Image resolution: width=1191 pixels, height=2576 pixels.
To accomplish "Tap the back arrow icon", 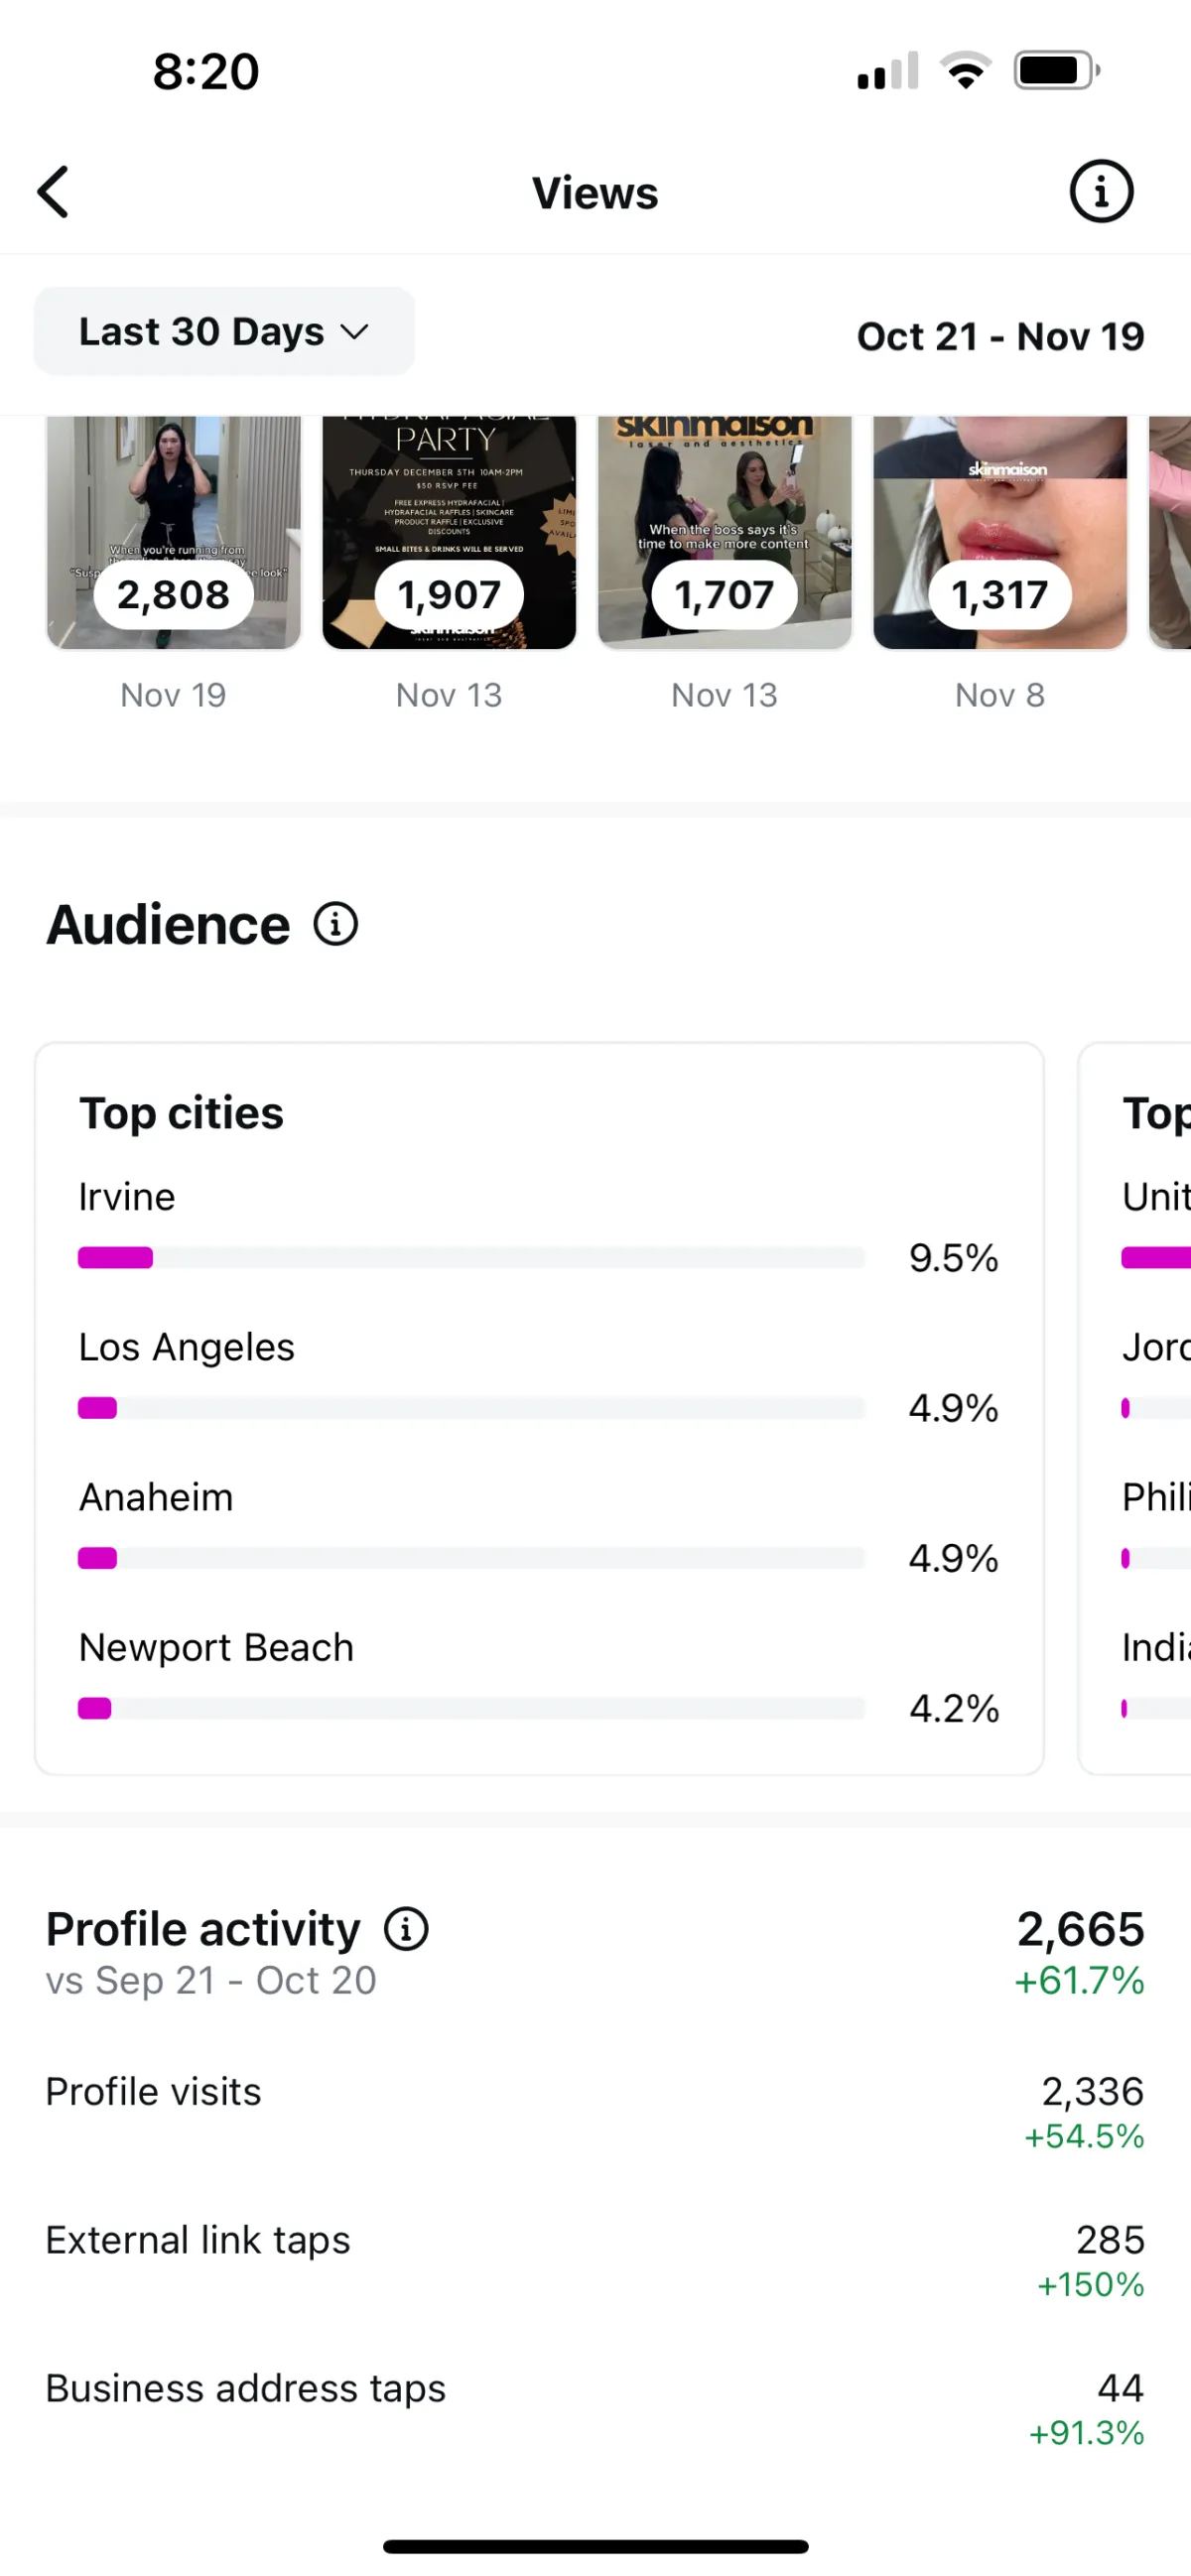I will 54,192.
